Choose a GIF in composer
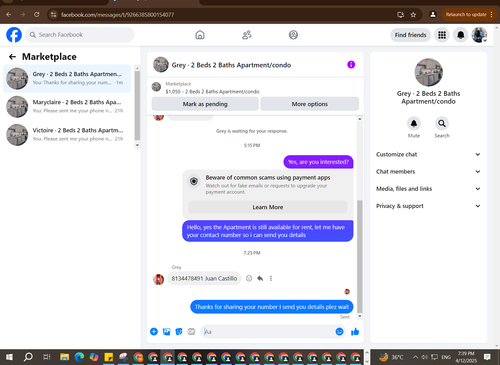The height and width of the screenshot is (365, 500). coord(191,332)
